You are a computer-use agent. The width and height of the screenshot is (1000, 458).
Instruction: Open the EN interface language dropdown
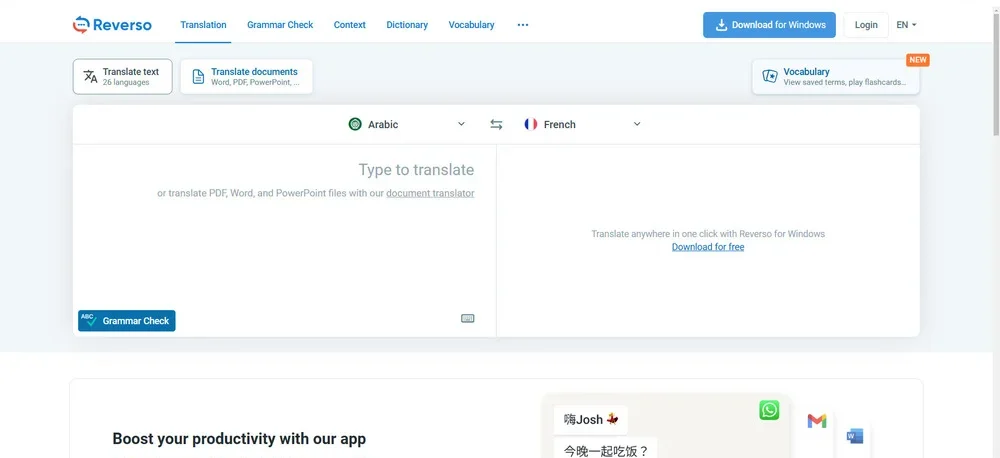coord(906,25)
